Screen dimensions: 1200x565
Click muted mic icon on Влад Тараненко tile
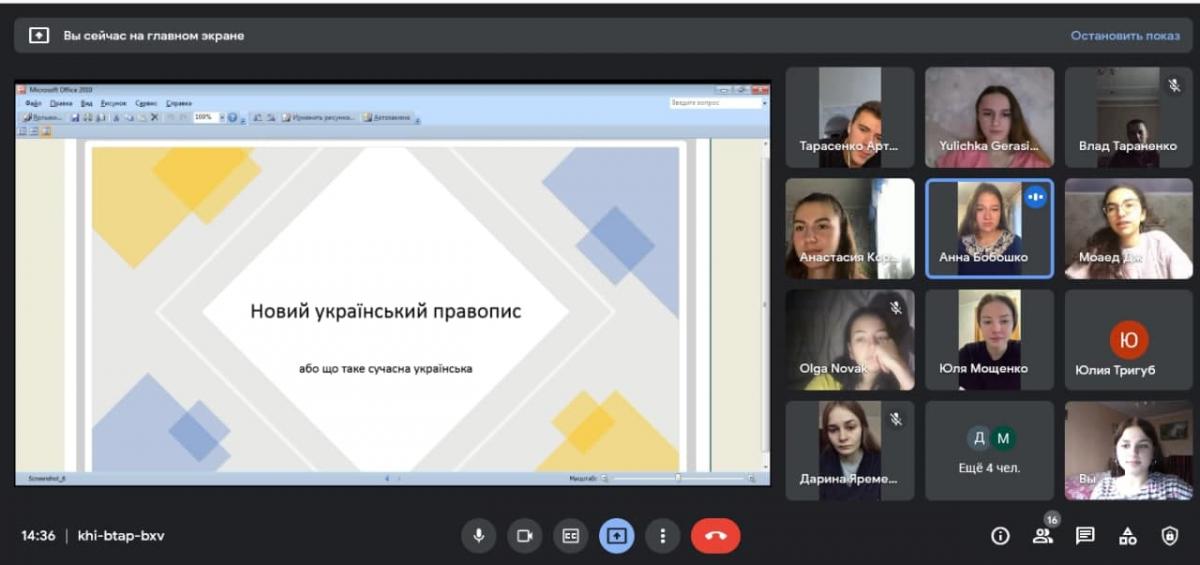point(1174,86)
